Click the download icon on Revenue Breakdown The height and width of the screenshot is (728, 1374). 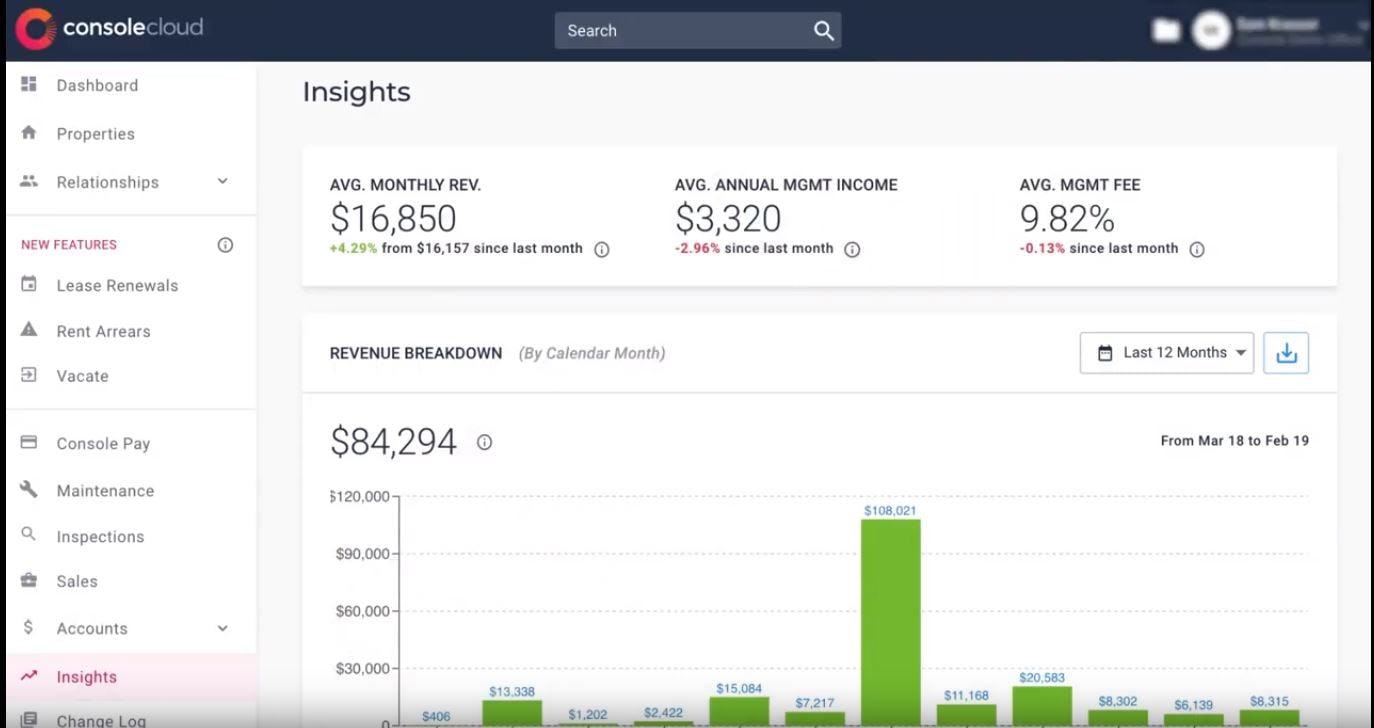point(1286,352)
